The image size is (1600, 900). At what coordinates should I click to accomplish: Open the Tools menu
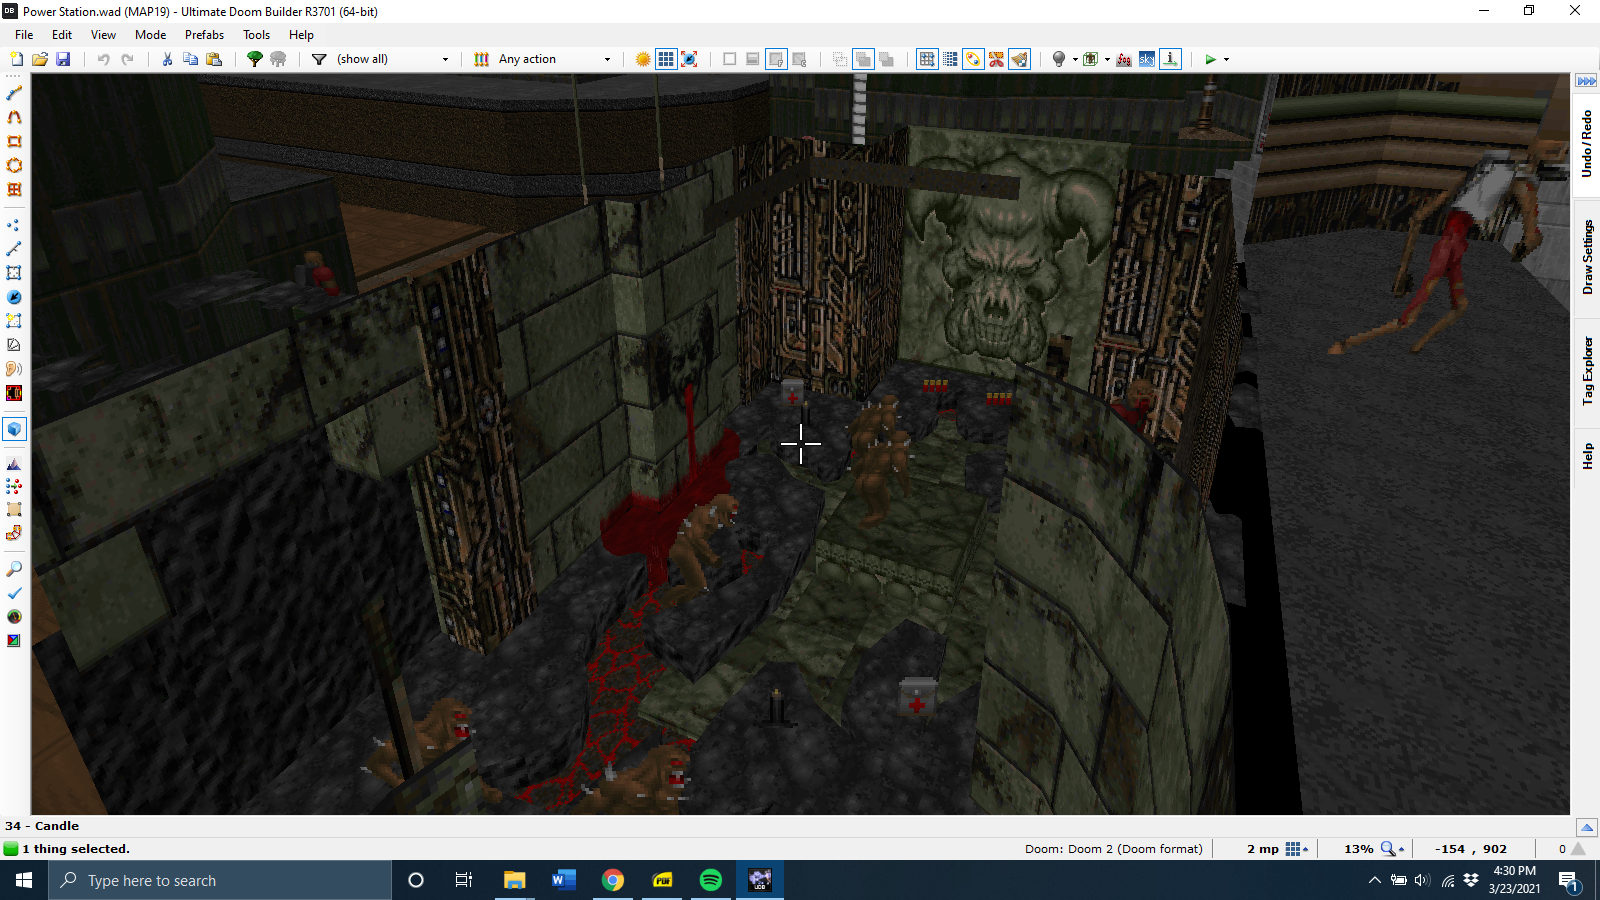point(256,34)
